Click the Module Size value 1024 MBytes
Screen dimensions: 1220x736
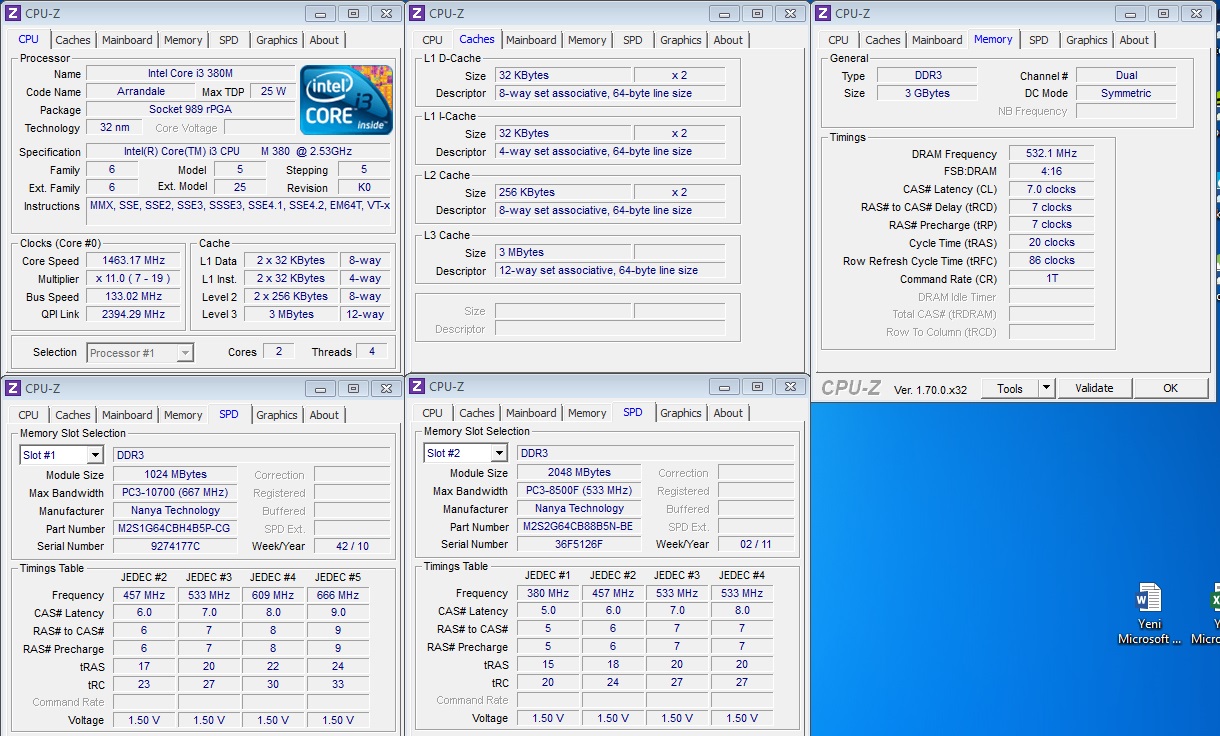pyautogui.click(x=174, y=474)
